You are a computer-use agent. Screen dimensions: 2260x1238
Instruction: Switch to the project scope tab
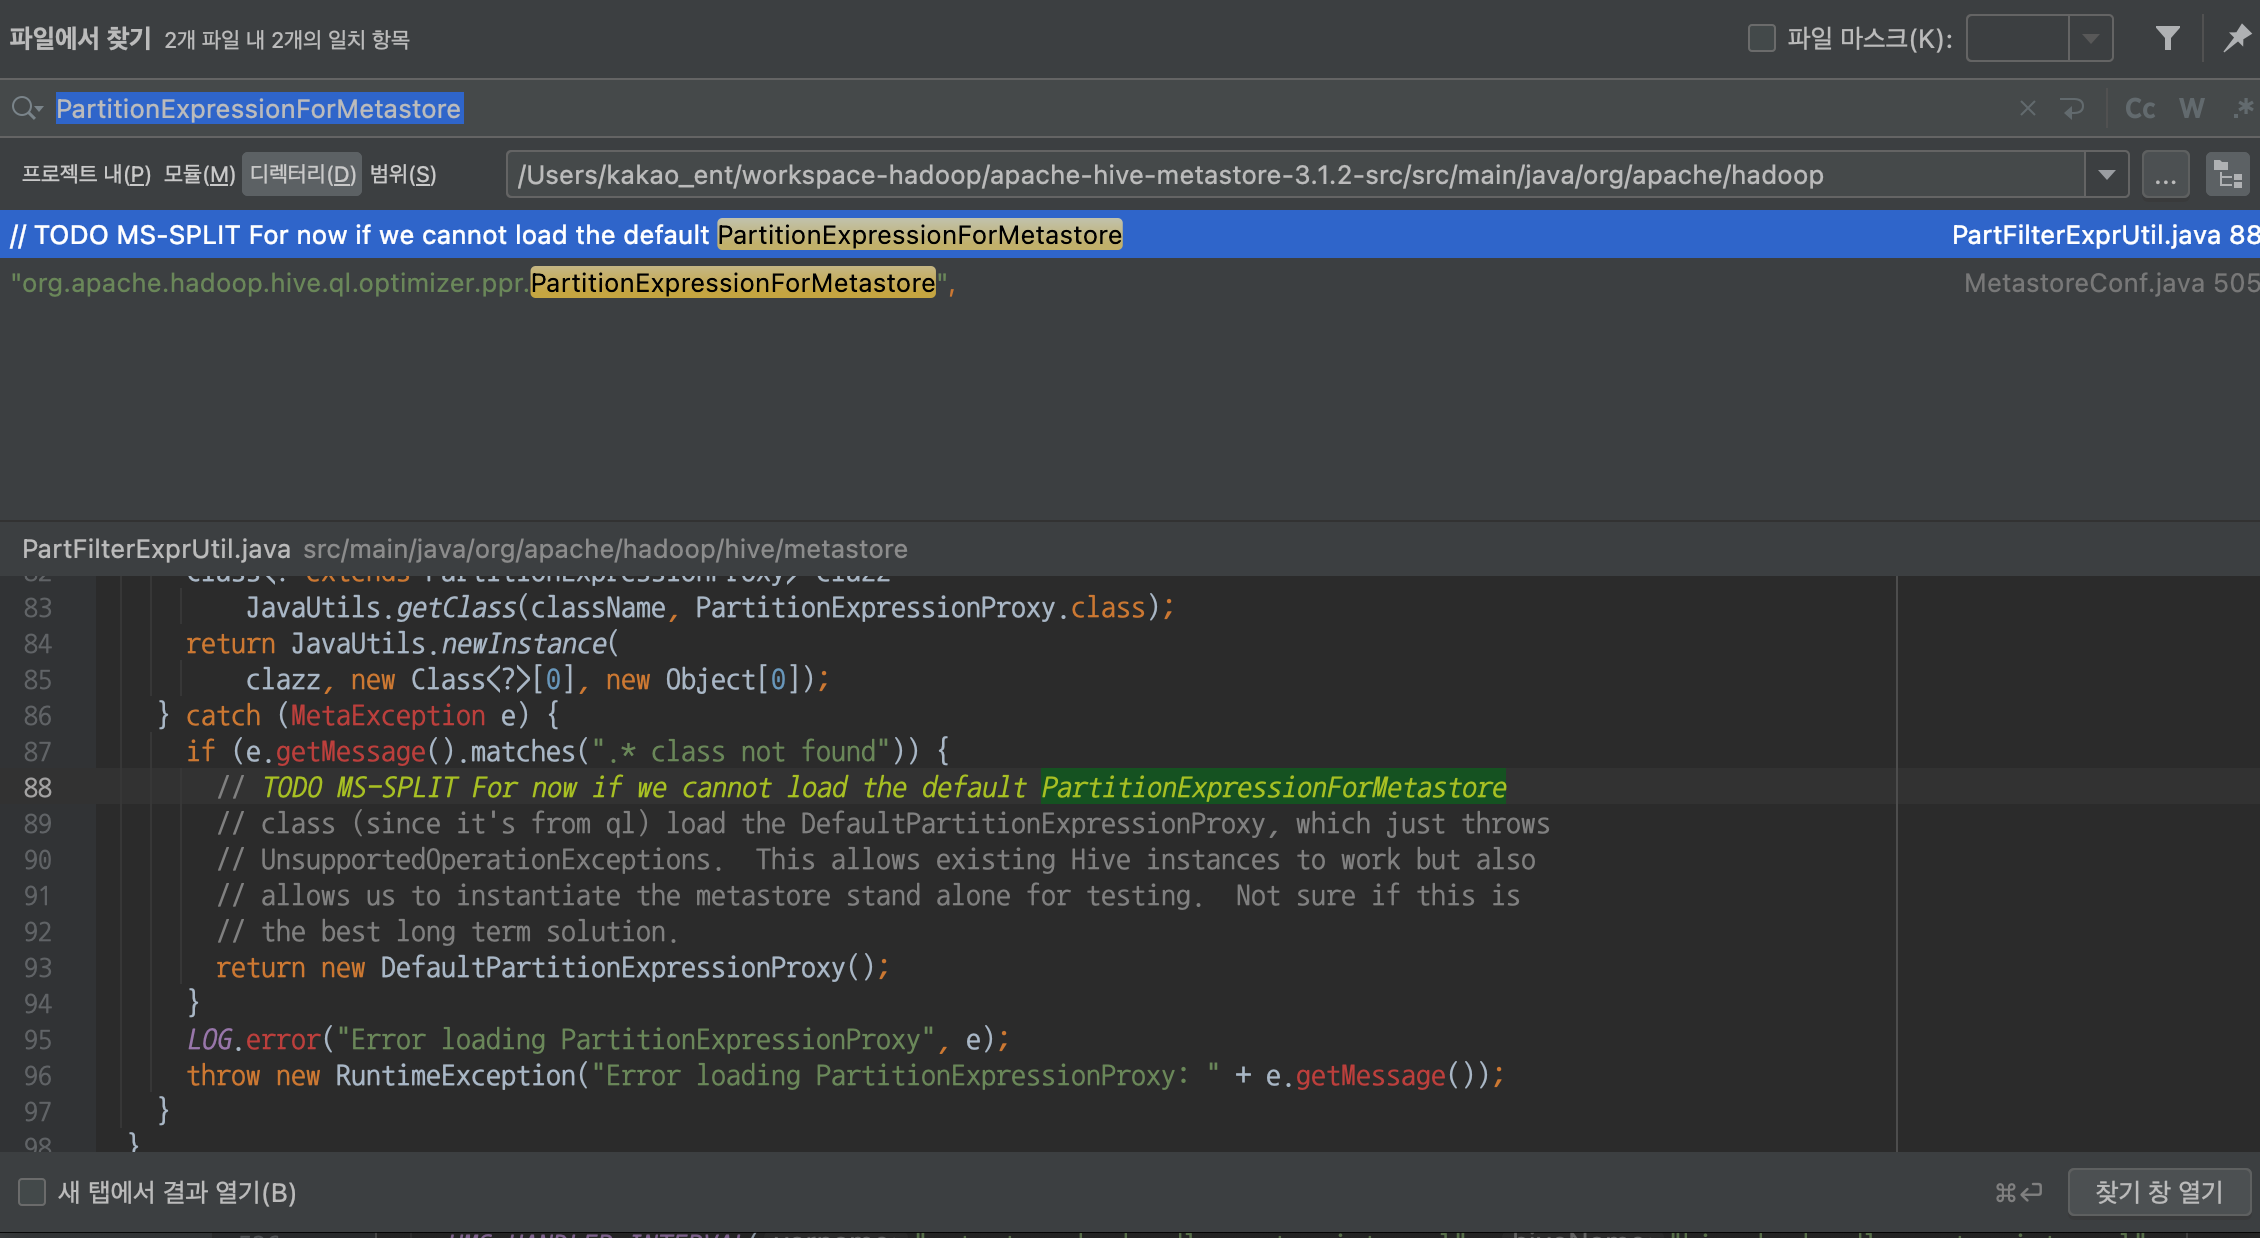(x=86, y=175)
